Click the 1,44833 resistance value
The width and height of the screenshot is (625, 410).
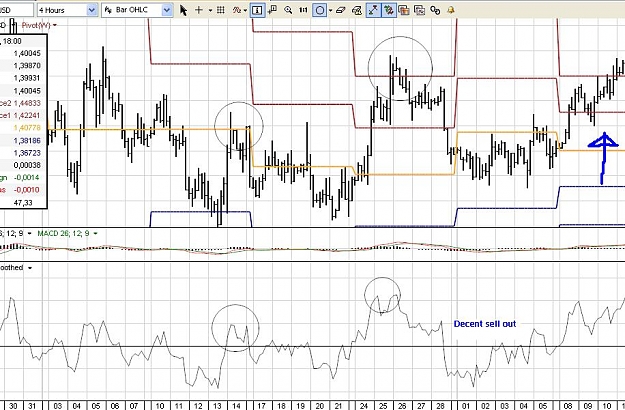pyautogui.click(x=27, y=103)
